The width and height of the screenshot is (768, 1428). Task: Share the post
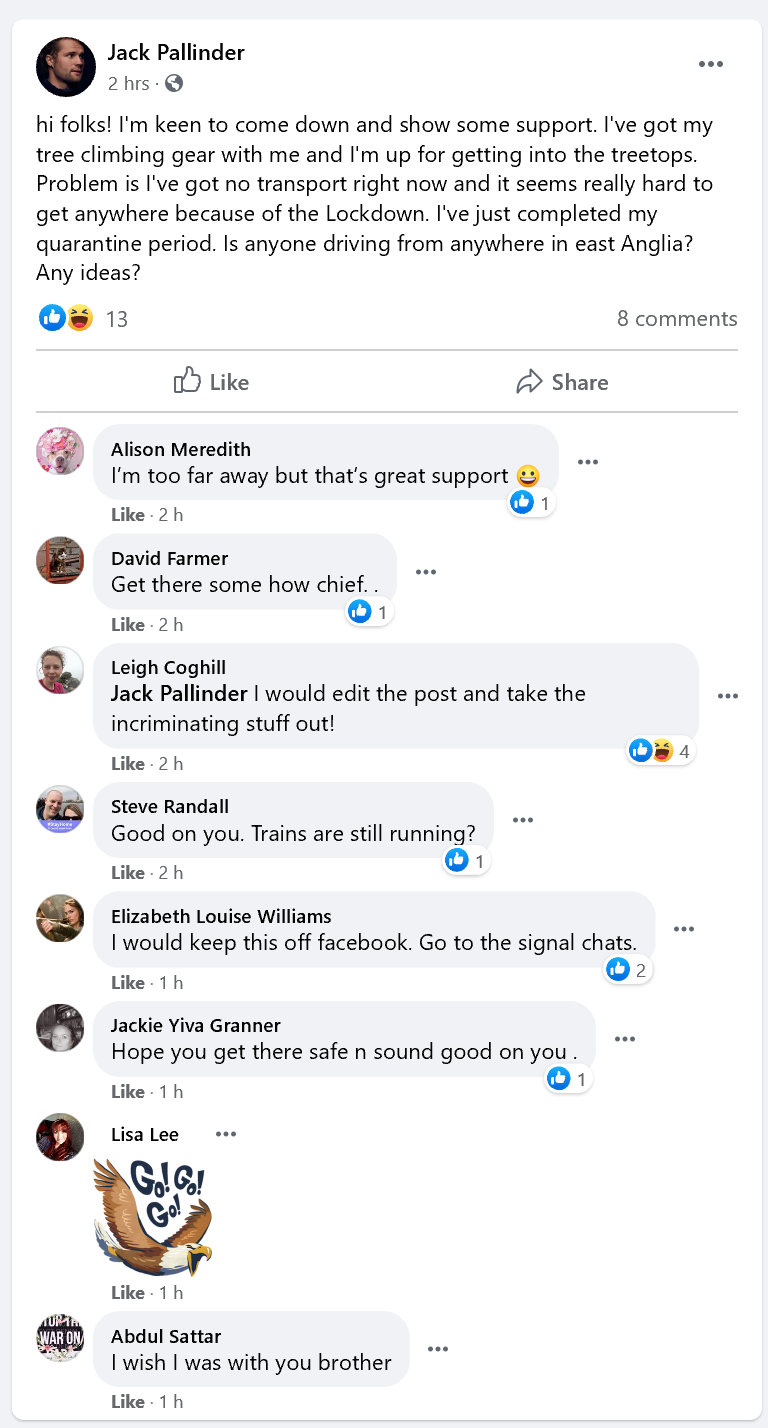coord(562,382)
